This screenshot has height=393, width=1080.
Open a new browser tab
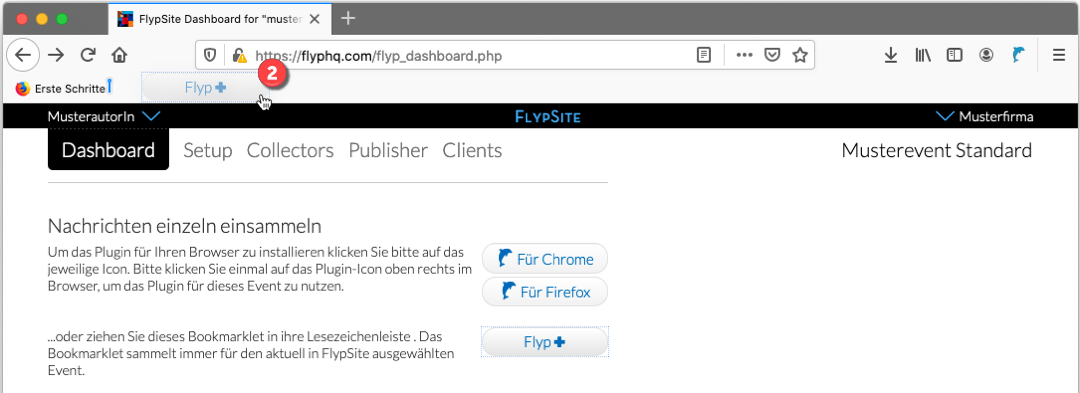pos(349,19)
